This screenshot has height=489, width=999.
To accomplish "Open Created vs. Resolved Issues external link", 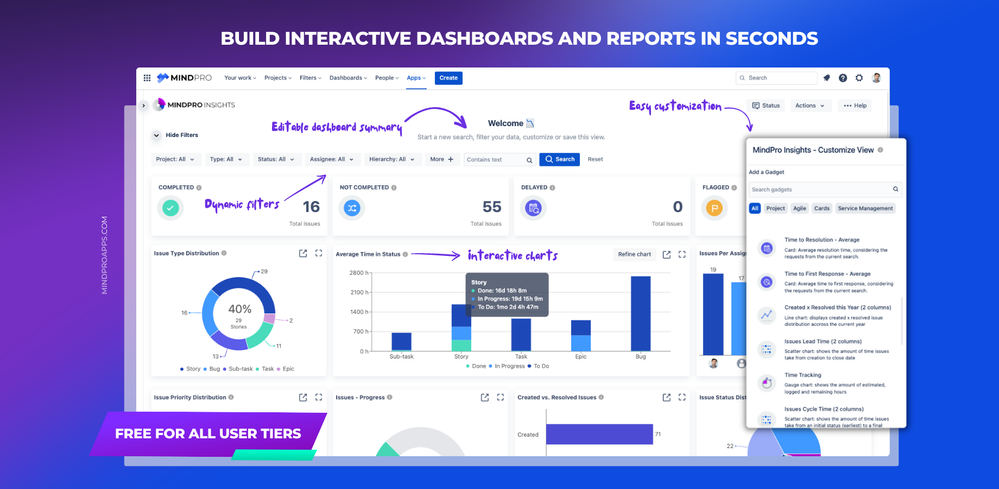I will [x=666, y=397].
